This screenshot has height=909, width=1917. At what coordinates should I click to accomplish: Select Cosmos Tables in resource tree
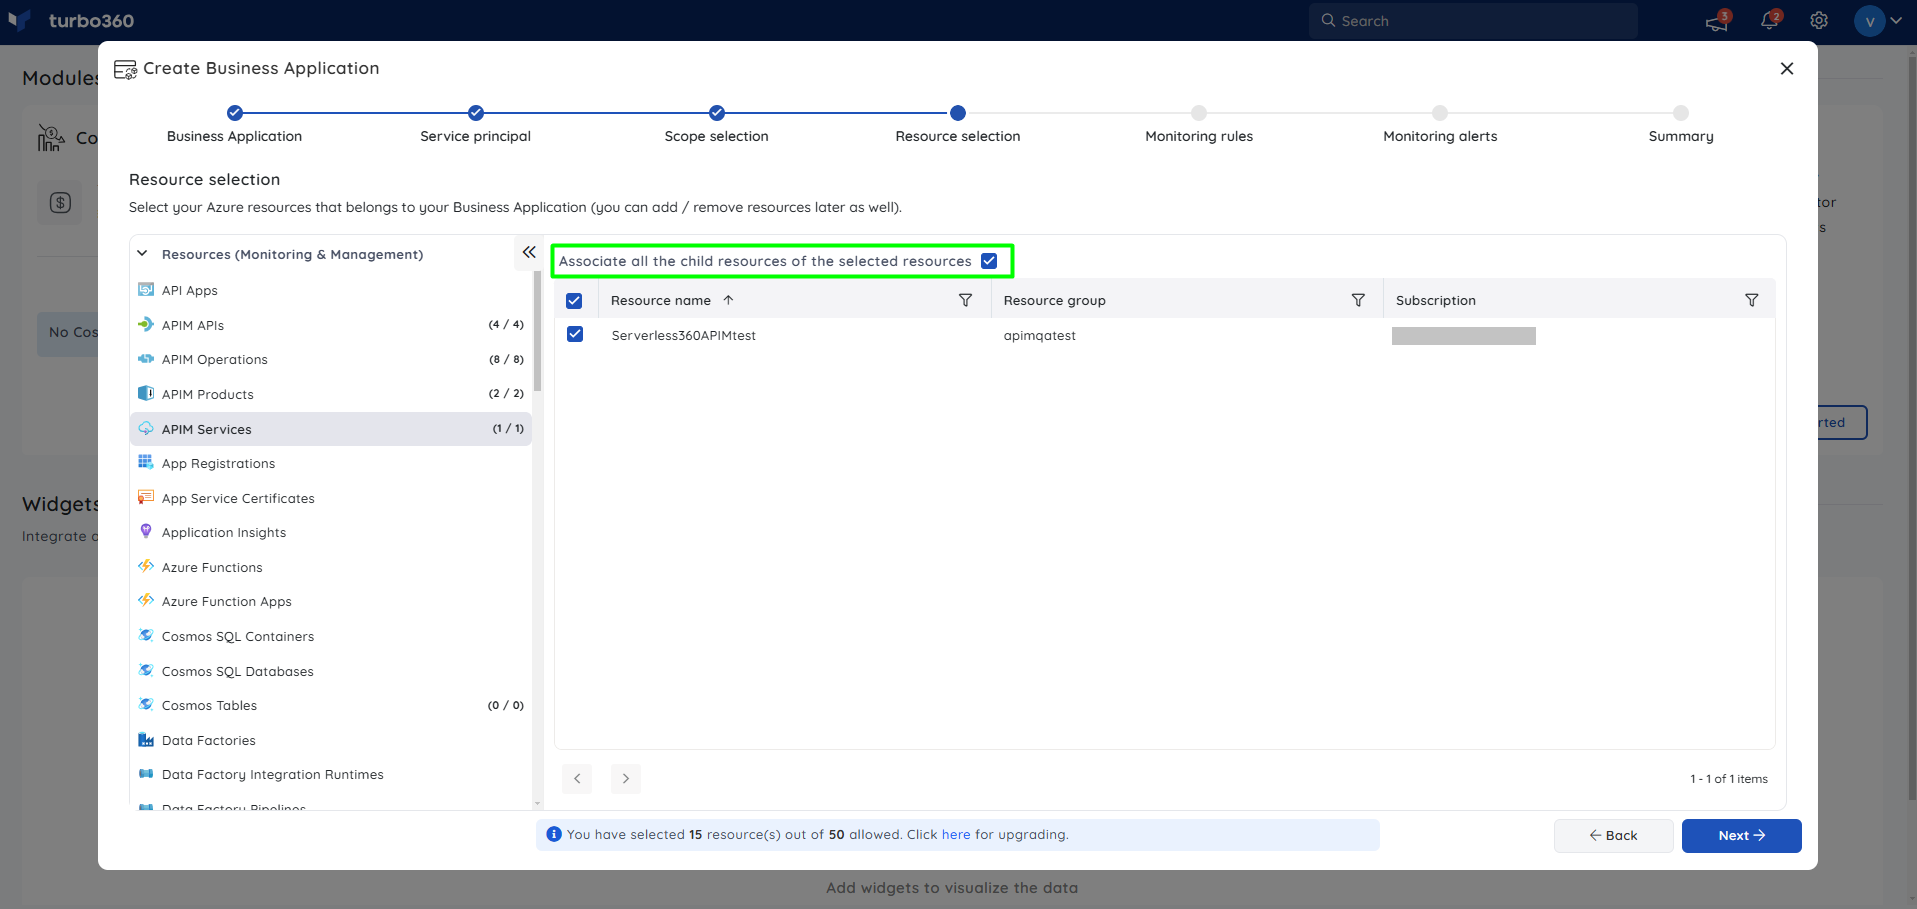(x=331, y=705)
